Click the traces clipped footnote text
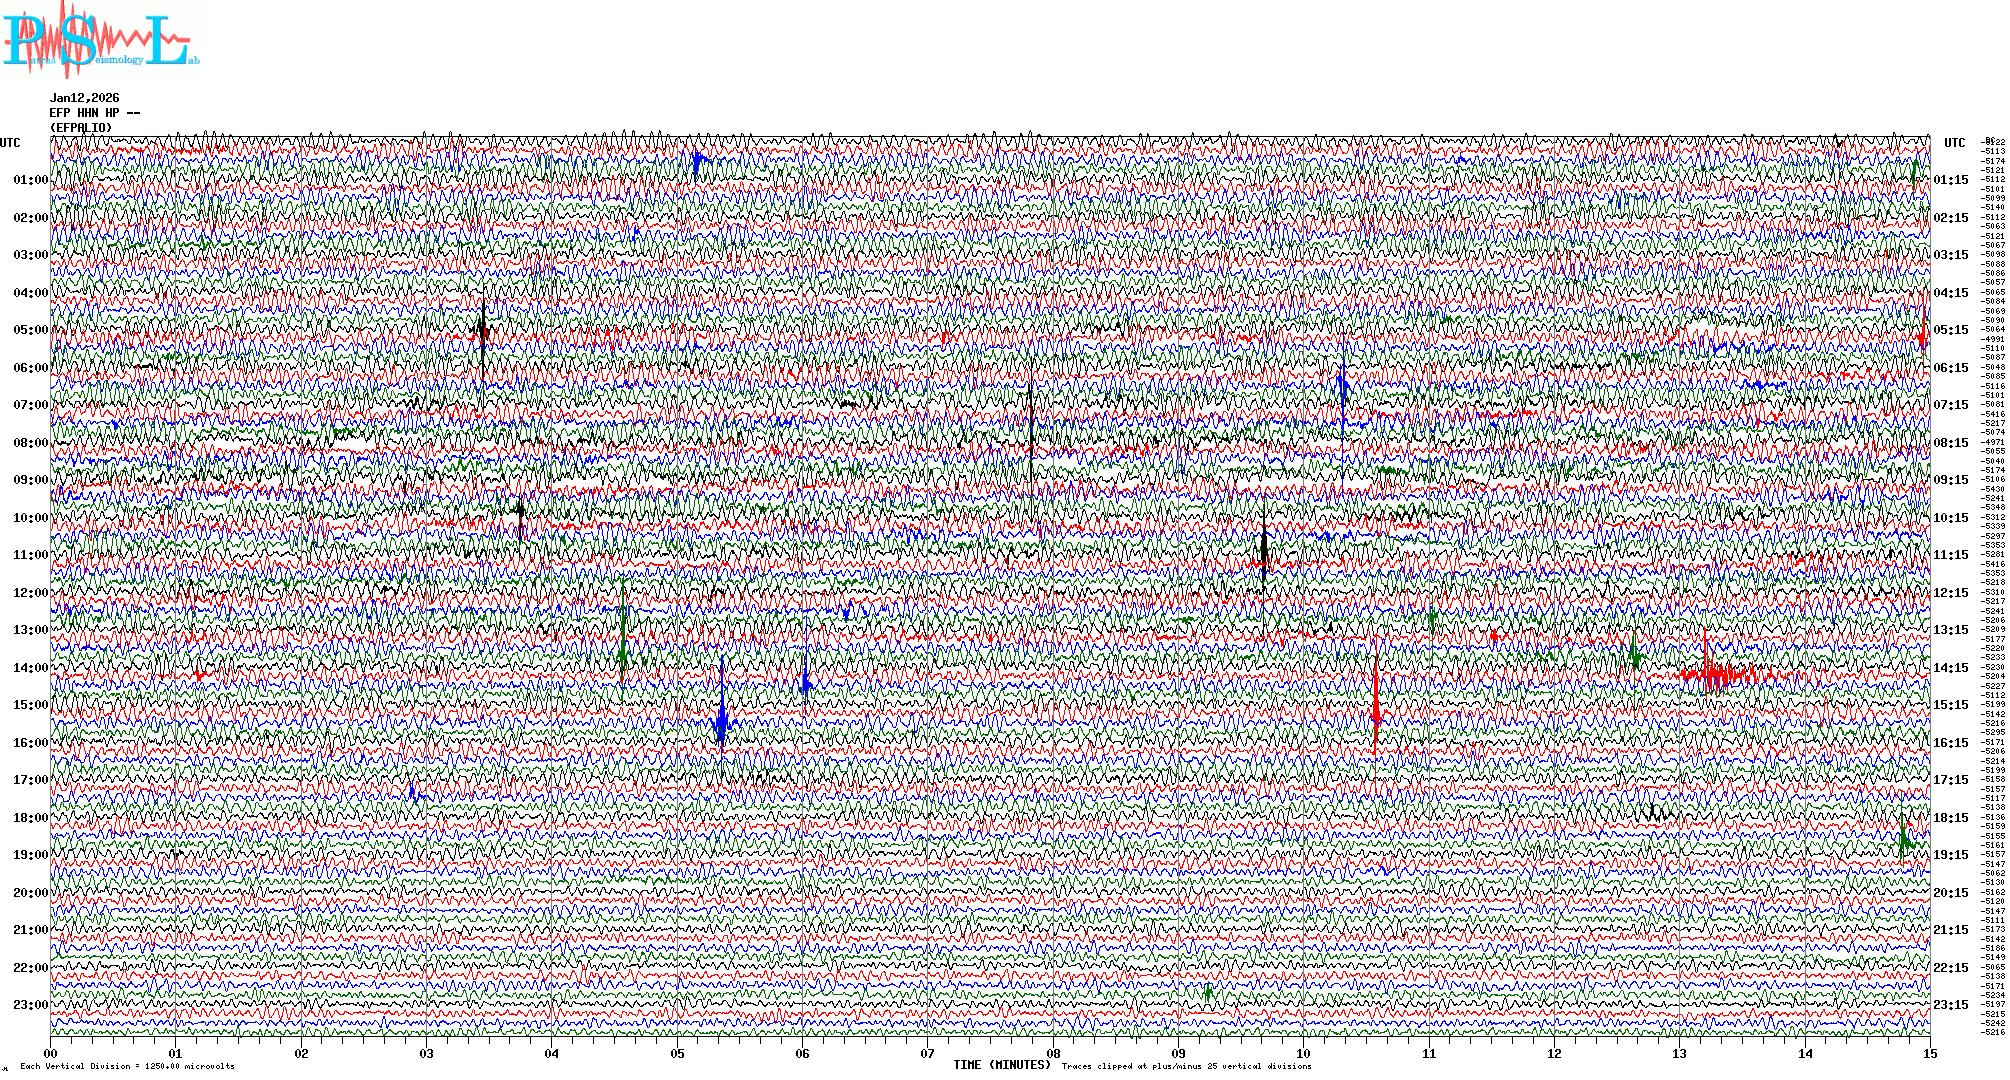 pos(1186,1066)
